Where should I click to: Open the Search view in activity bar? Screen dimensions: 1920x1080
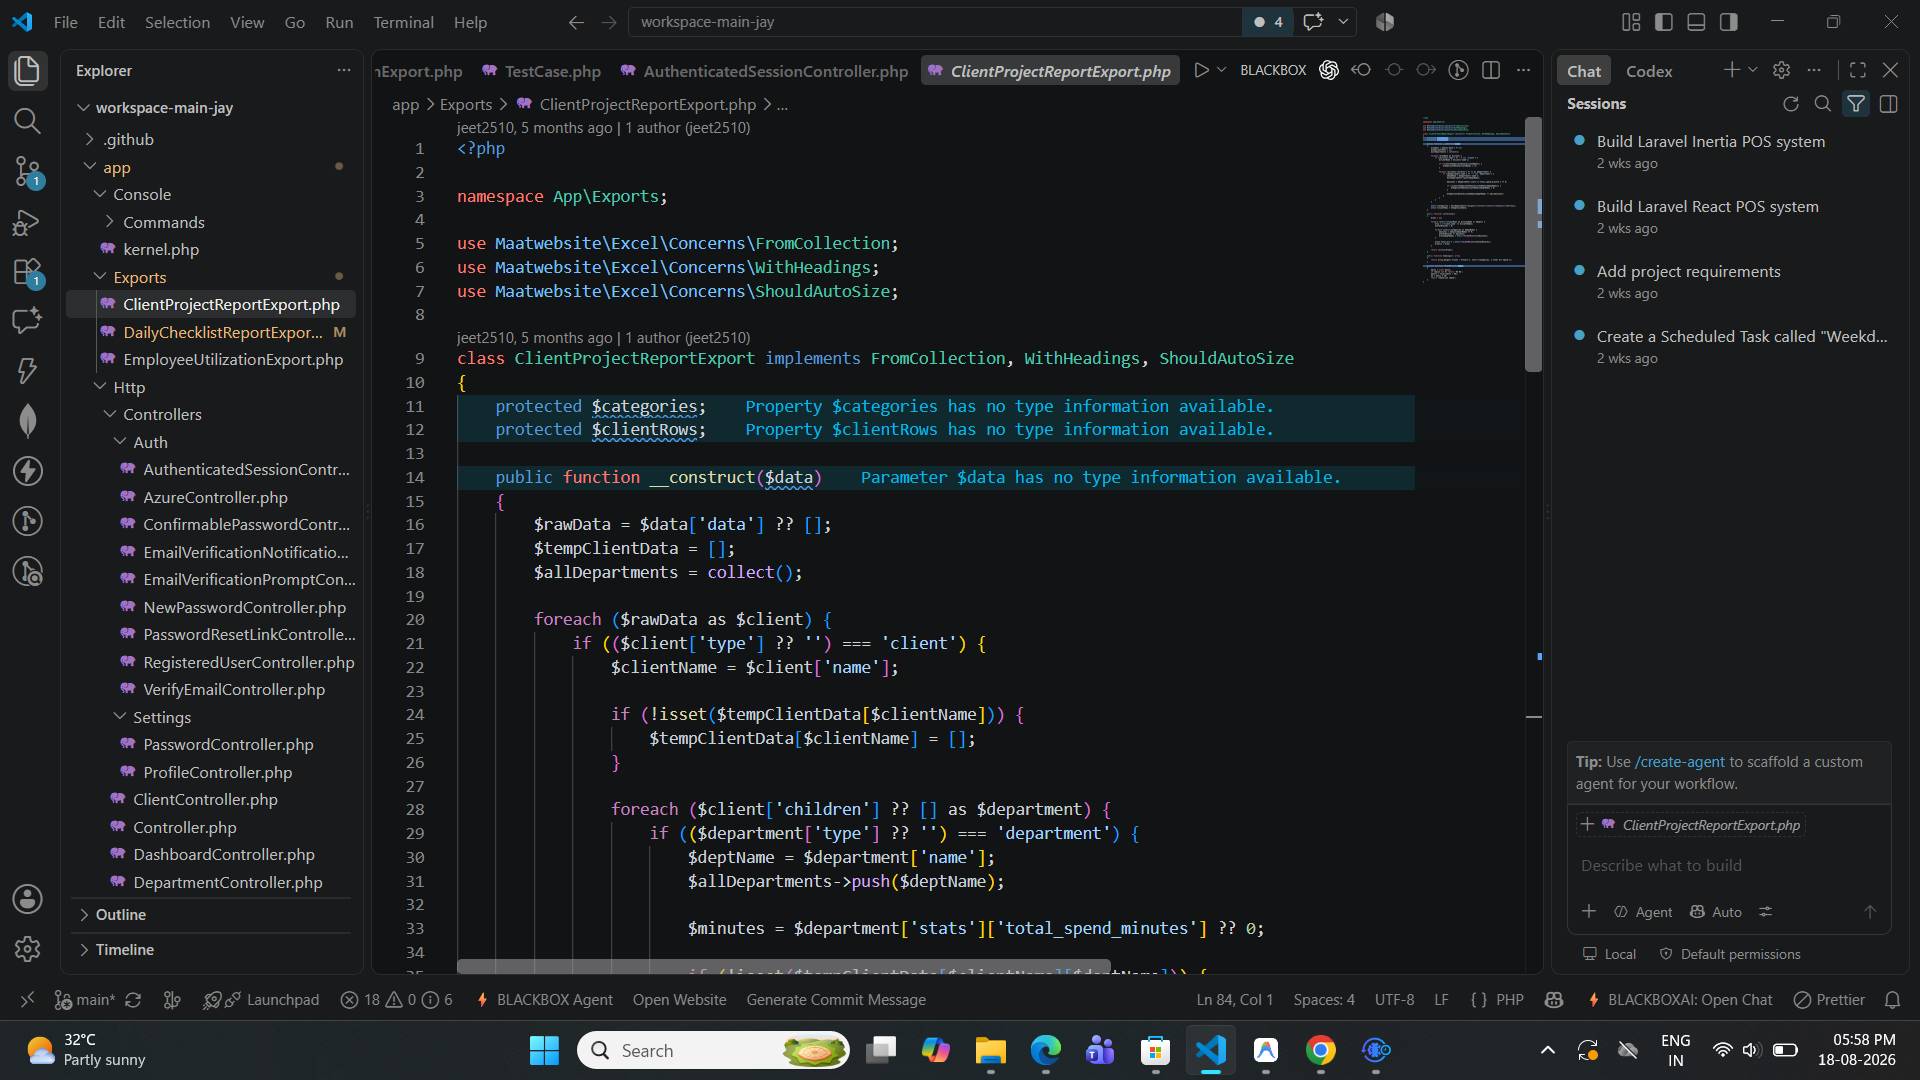pos(27,121)
